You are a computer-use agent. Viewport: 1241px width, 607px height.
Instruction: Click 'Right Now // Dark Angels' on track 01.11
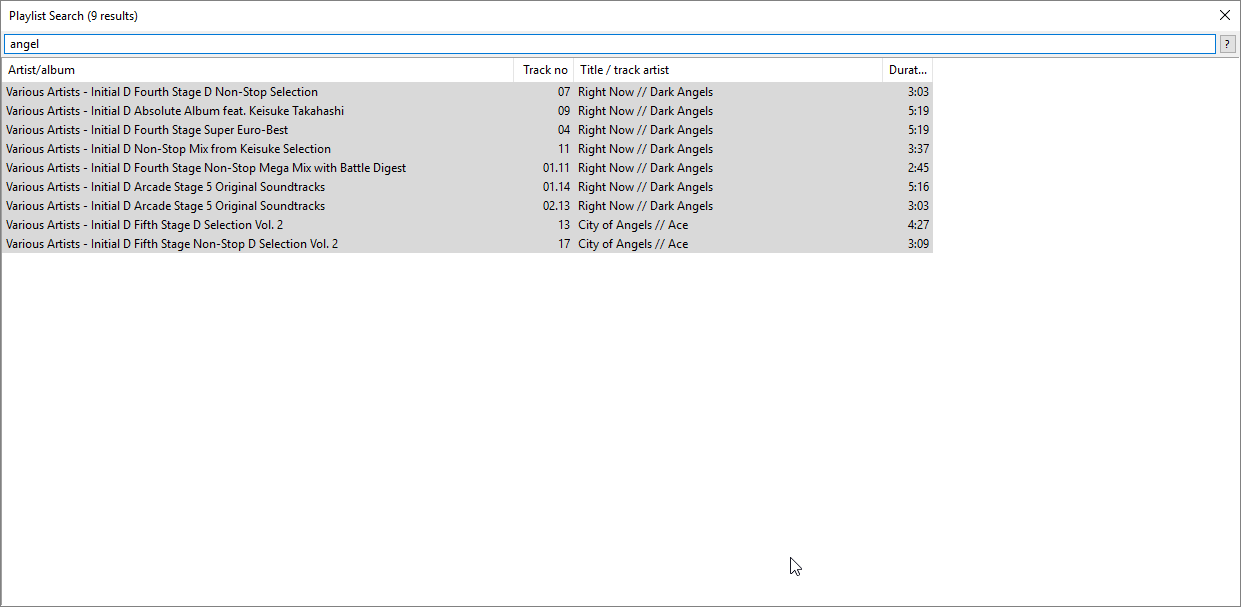coord(645,168)
